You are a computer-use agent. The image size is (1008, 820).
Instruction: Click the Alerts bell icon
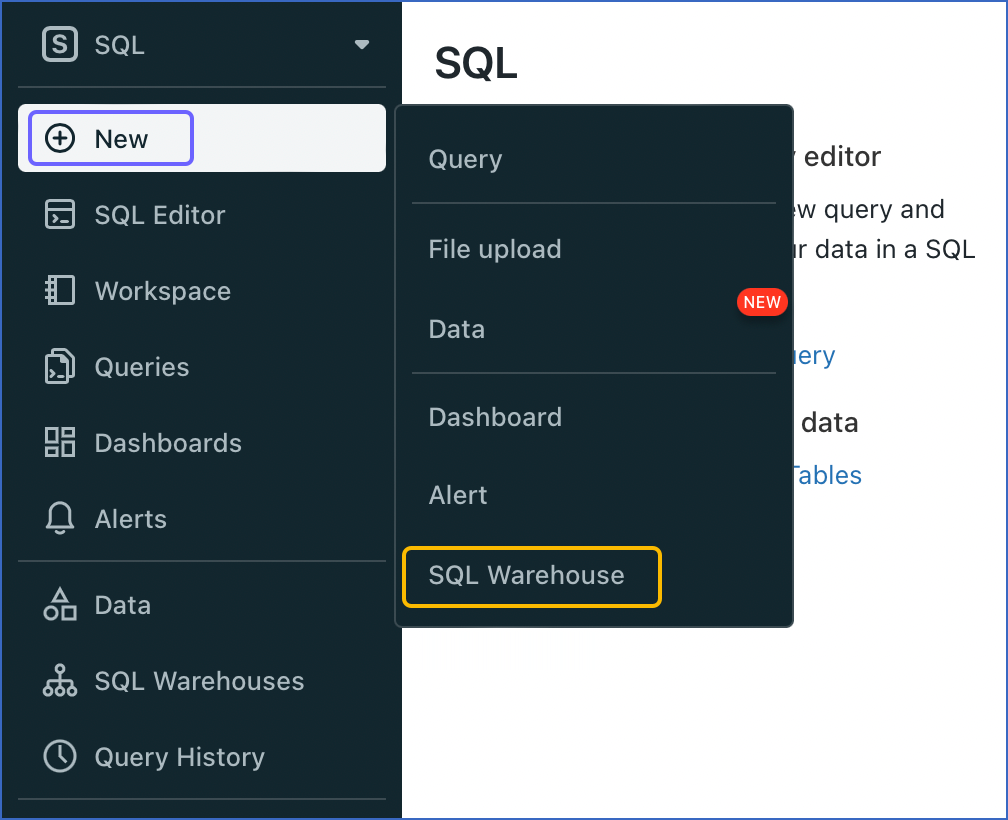[60, 519]
